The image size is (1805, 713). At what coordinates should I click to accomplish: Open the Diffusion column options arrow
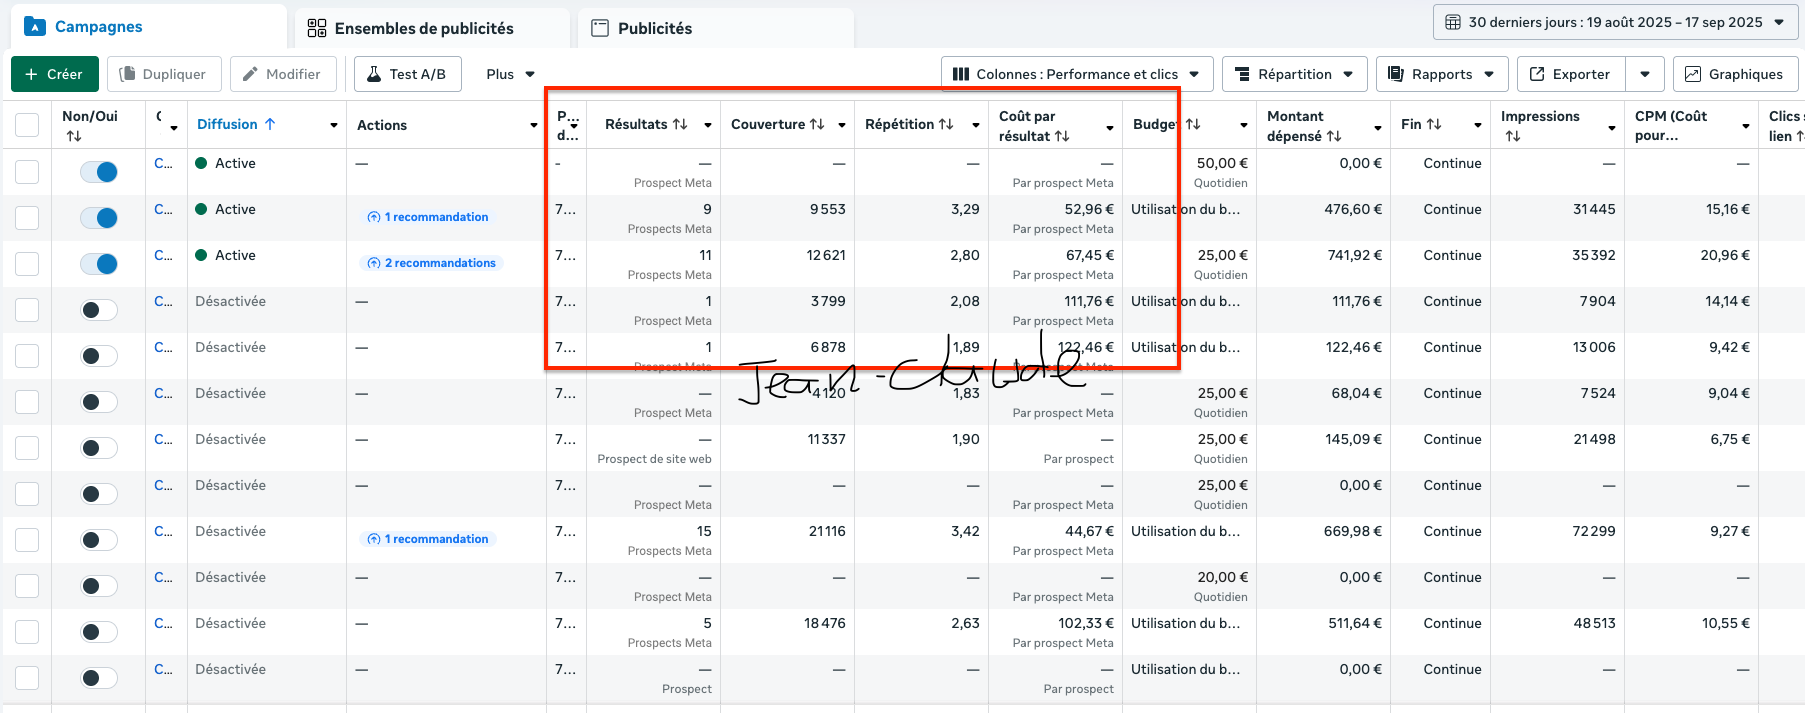(334, 125)
